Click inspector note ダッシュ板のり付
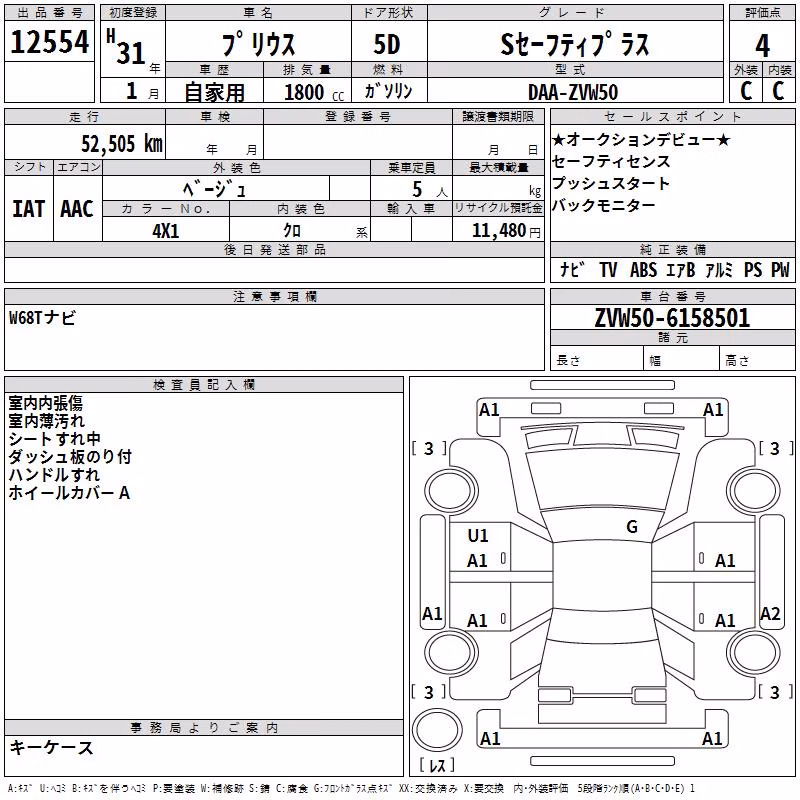The image size is (800, 800). click(70, 457)
